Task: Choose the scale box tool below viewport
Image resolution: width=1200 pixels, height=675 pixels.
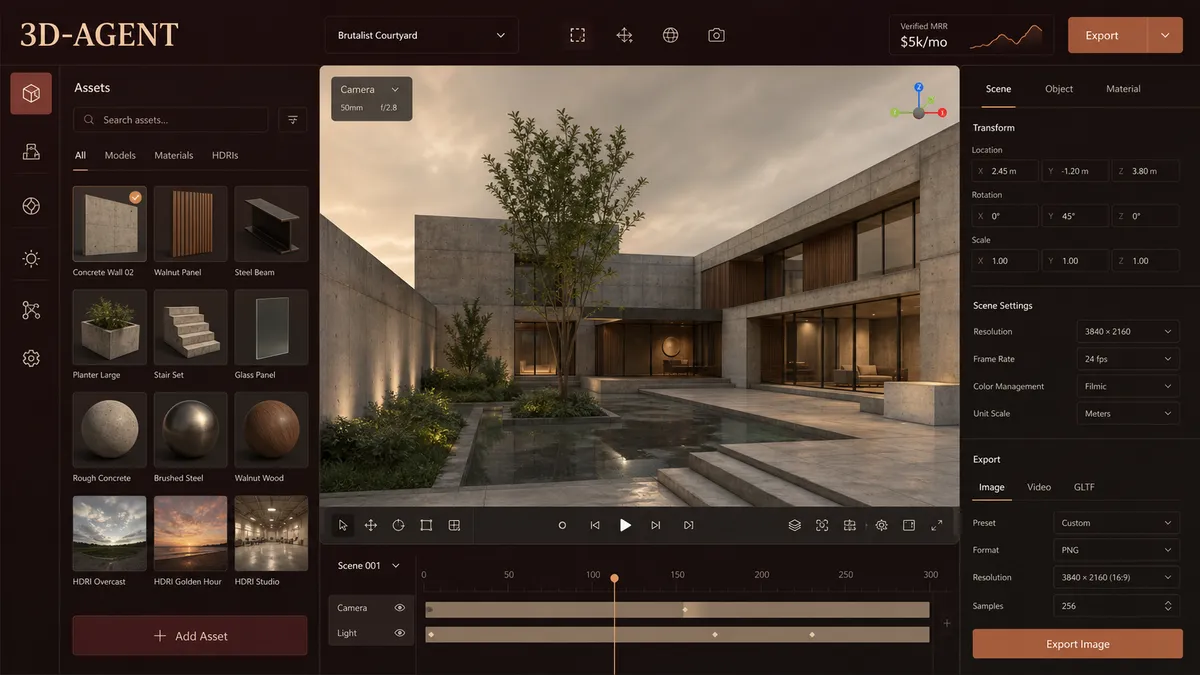Action: (426, 525)
